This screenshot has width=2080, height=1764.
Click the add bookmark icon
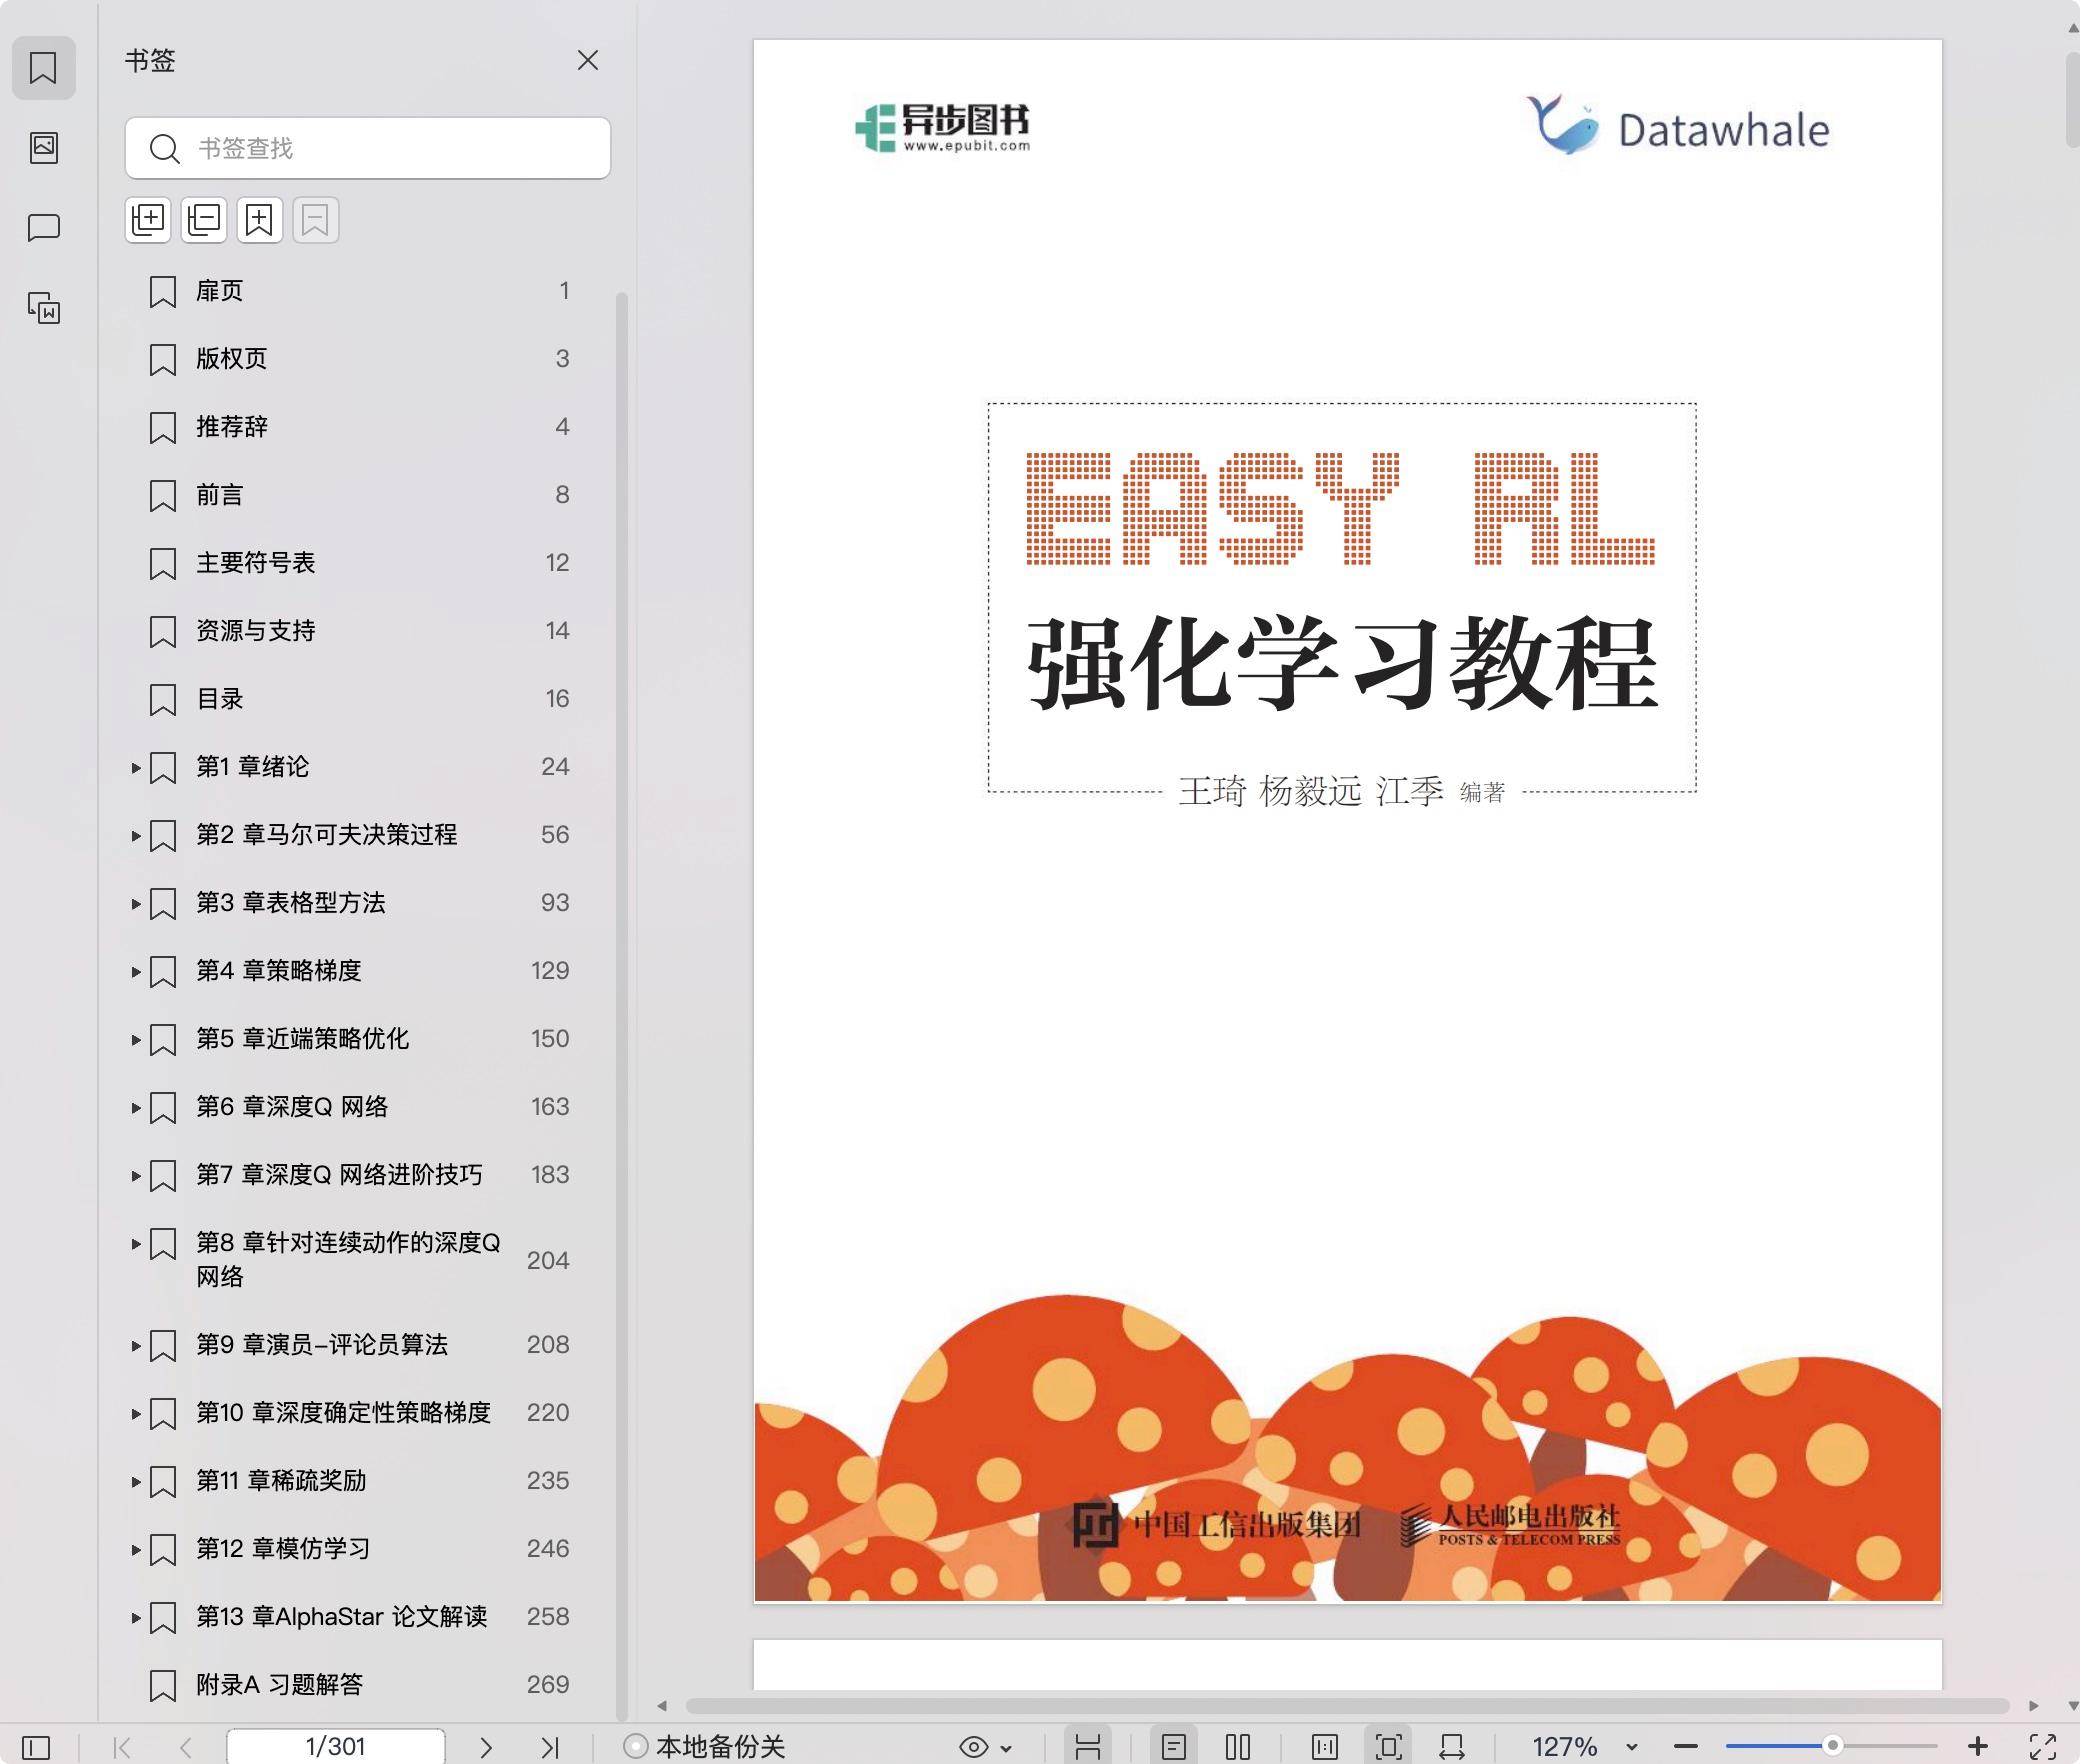tap(259, 219)
